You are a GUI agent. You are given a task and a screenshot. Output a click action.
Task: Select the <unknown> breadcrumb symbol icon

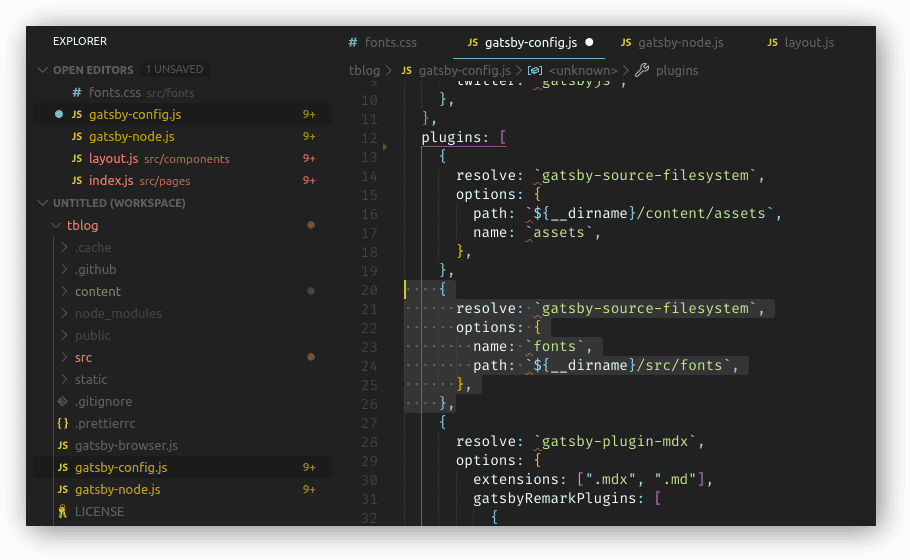coord(535,70)
